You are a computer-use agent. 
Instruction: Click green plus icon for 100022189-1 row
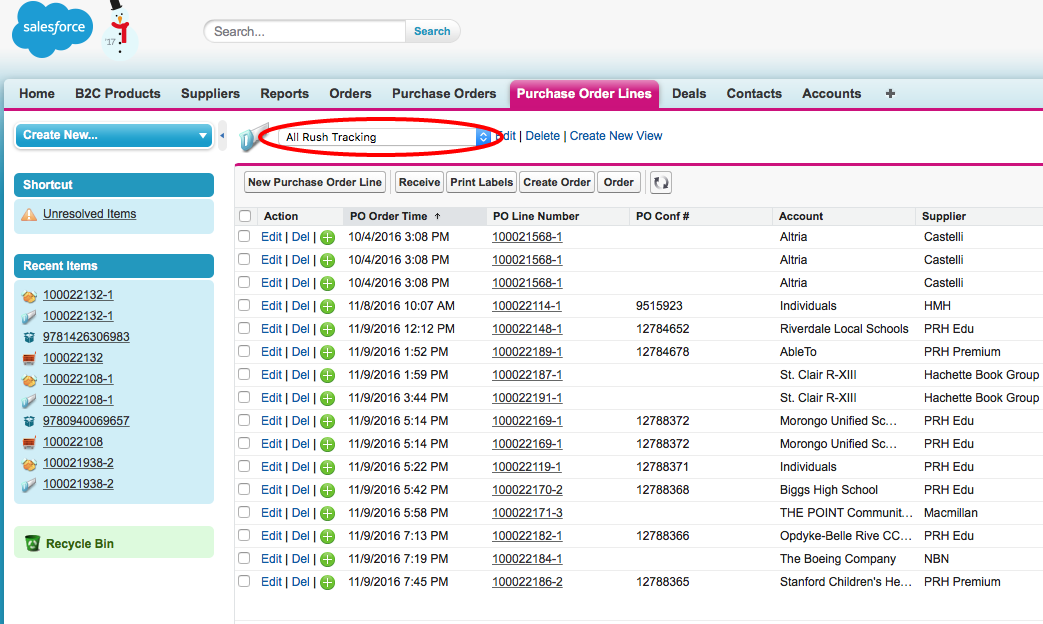click(327, 353)
